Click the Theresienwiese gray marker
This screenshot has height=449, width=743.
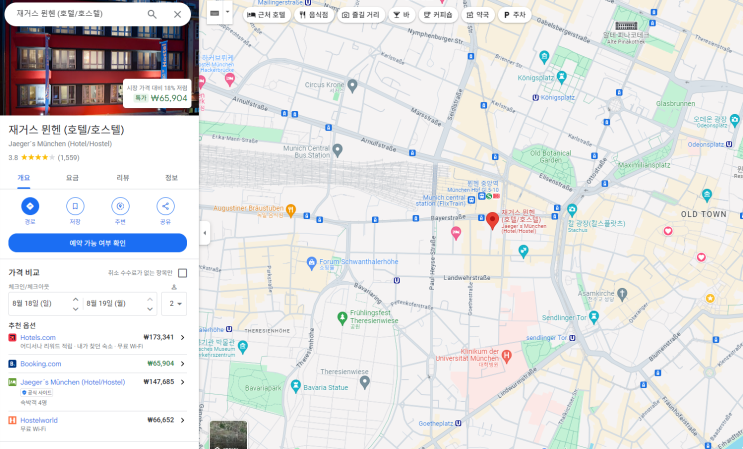pyautogui.click(x=364, y=382)
